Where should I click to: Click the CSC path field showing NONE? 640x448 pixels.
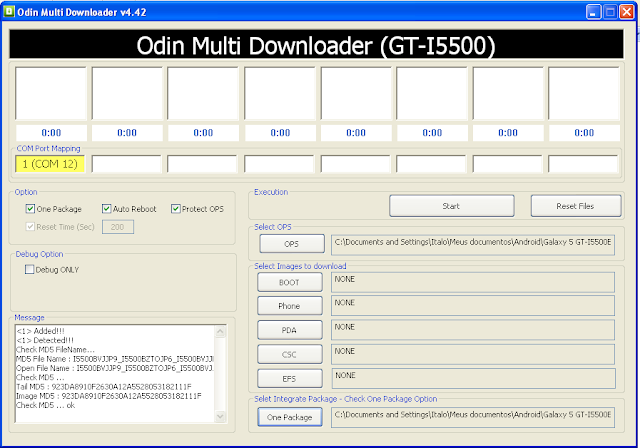point(473,354)
